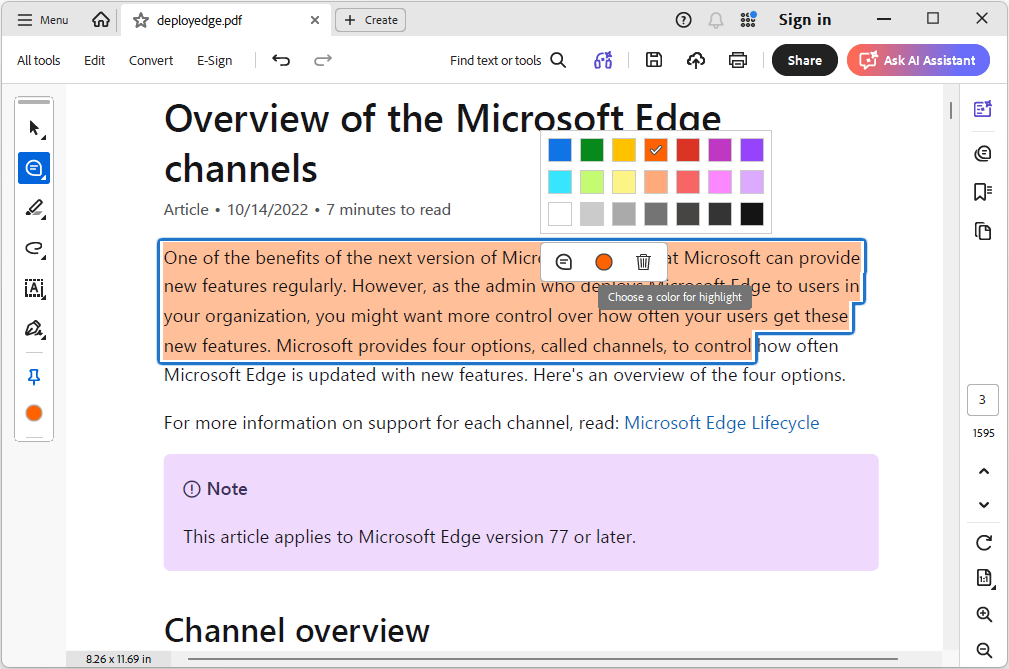Select the arrow Selection tool

tap(33, 127)
